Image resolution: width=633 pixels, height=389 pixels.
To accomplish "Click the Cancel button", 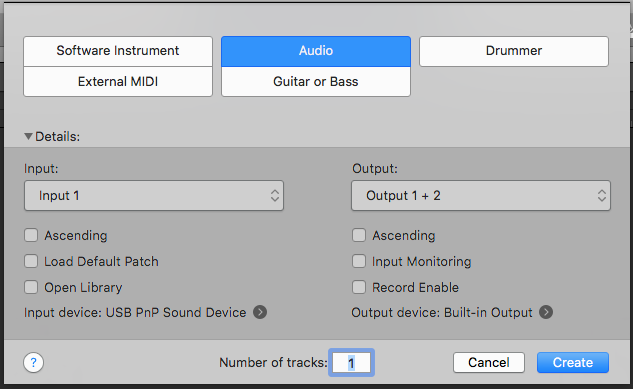I will pos(489,362).
